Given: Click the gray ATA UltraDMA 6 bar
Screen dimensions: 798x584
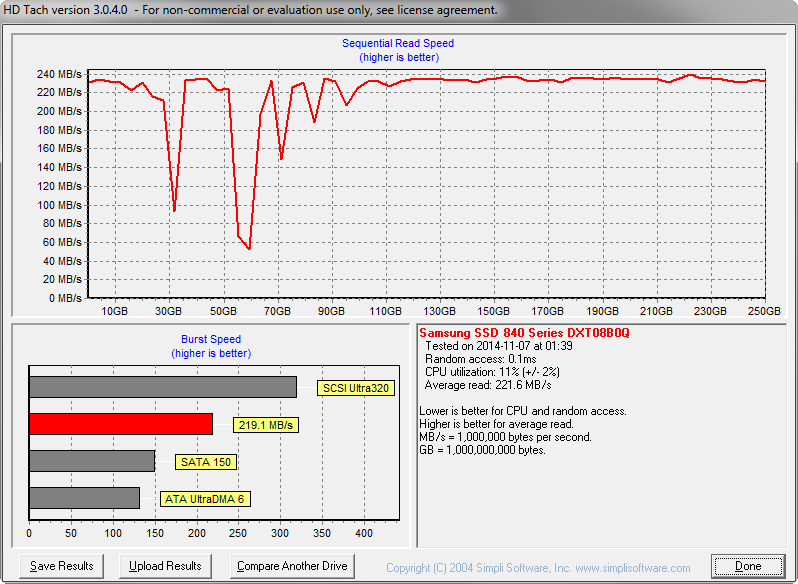Looking at the screenshot, I should 85,497.
